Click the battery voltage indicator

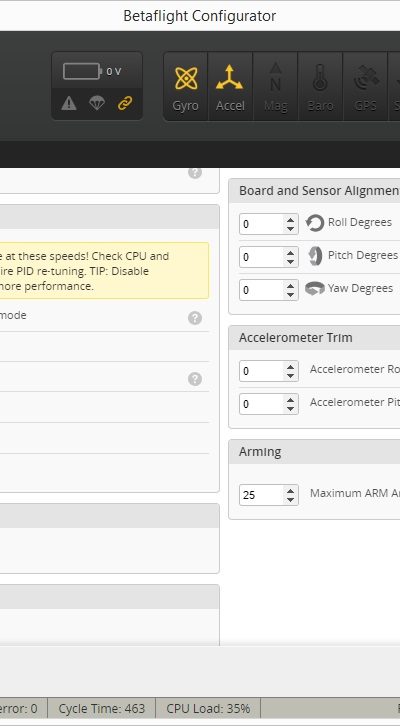click(x=92, y=71)
